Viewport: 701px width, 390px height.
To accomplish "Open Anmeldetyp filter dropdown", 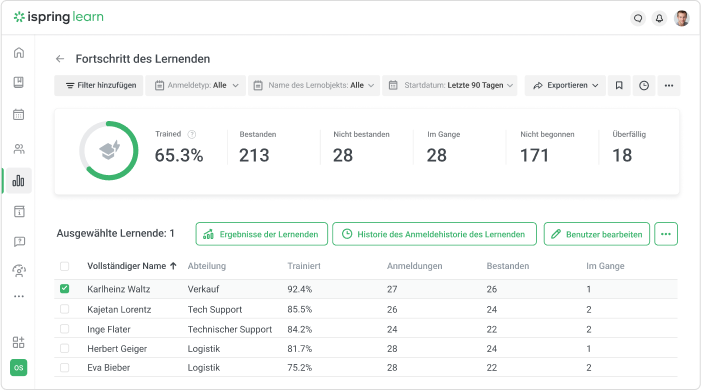I will pos(195,85).
